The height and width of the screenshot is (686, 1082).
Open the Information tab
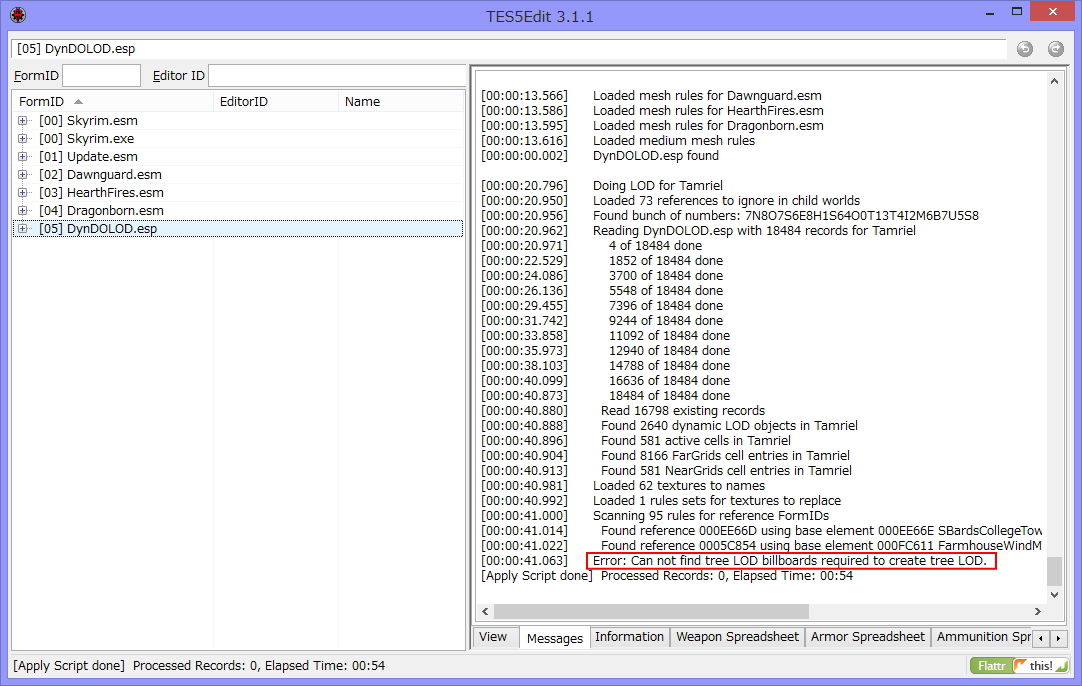coord(629,637)
